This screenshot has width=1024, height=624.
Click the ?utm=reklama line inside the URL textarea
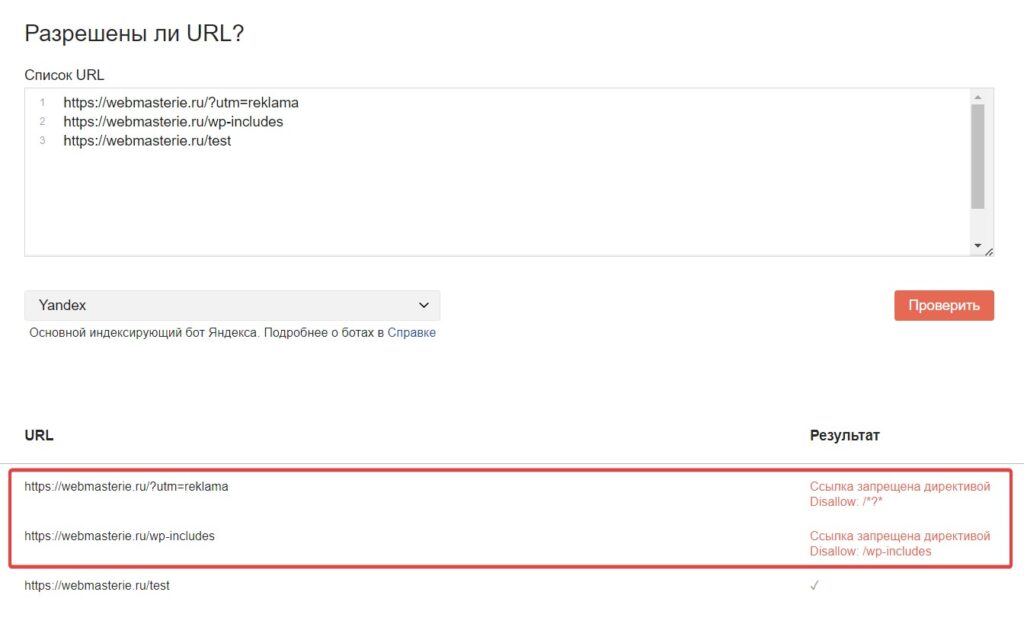(x=180, y=103)
